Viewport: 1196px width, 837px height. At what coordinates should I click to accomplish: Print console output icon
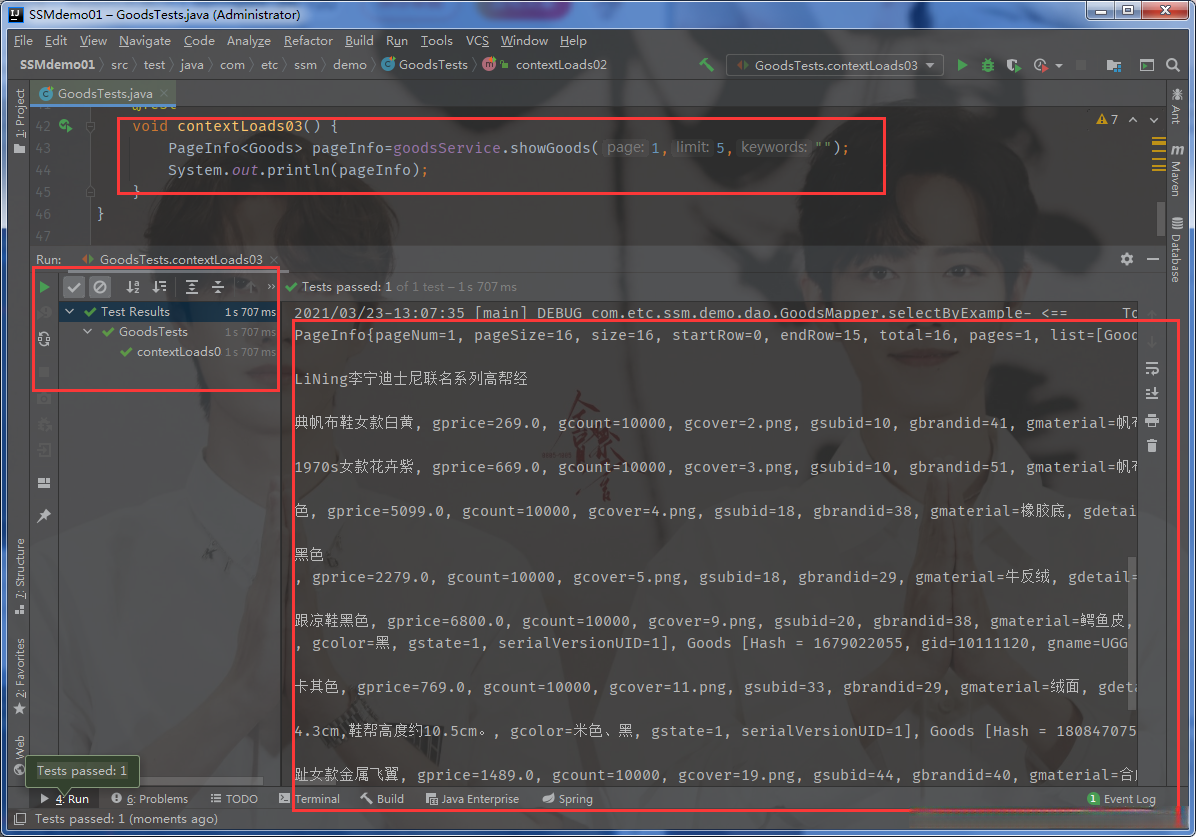tap(1152, 420)
